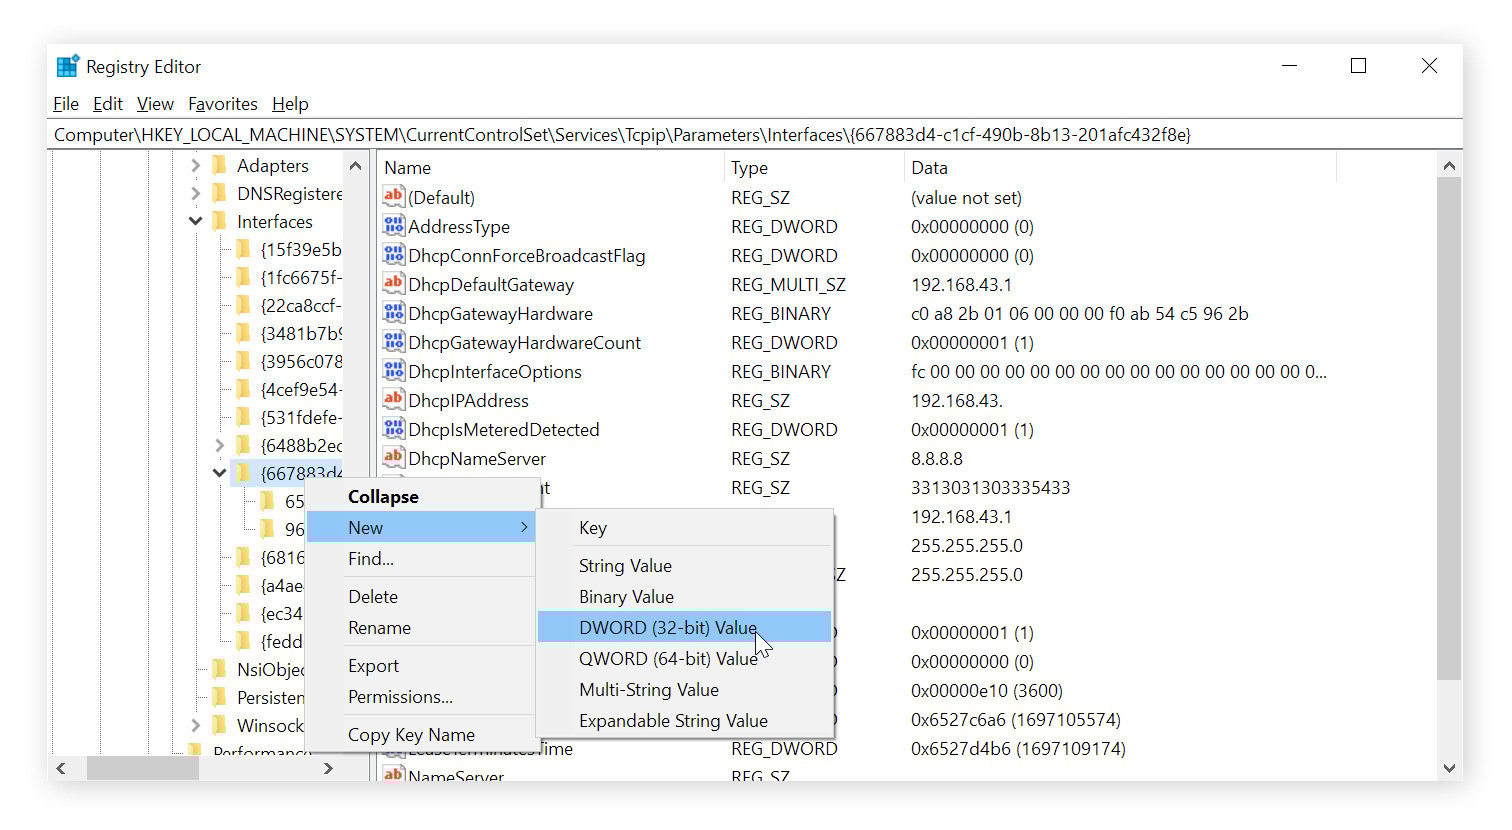Open the Help menu

tap(290, 104)
